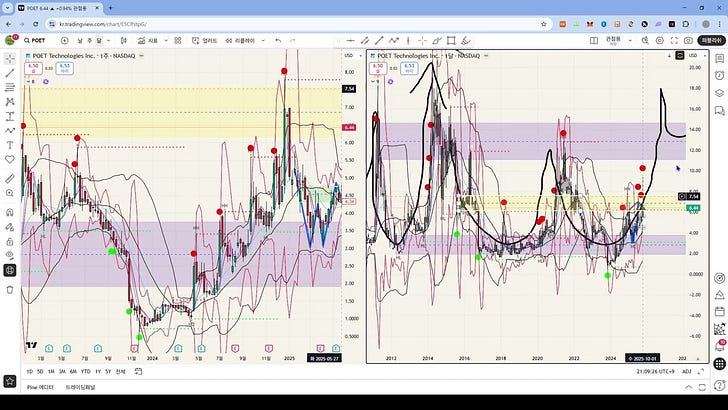Undo the last chart action
This screenshot has width=728, height=410.
coord(278,41)
